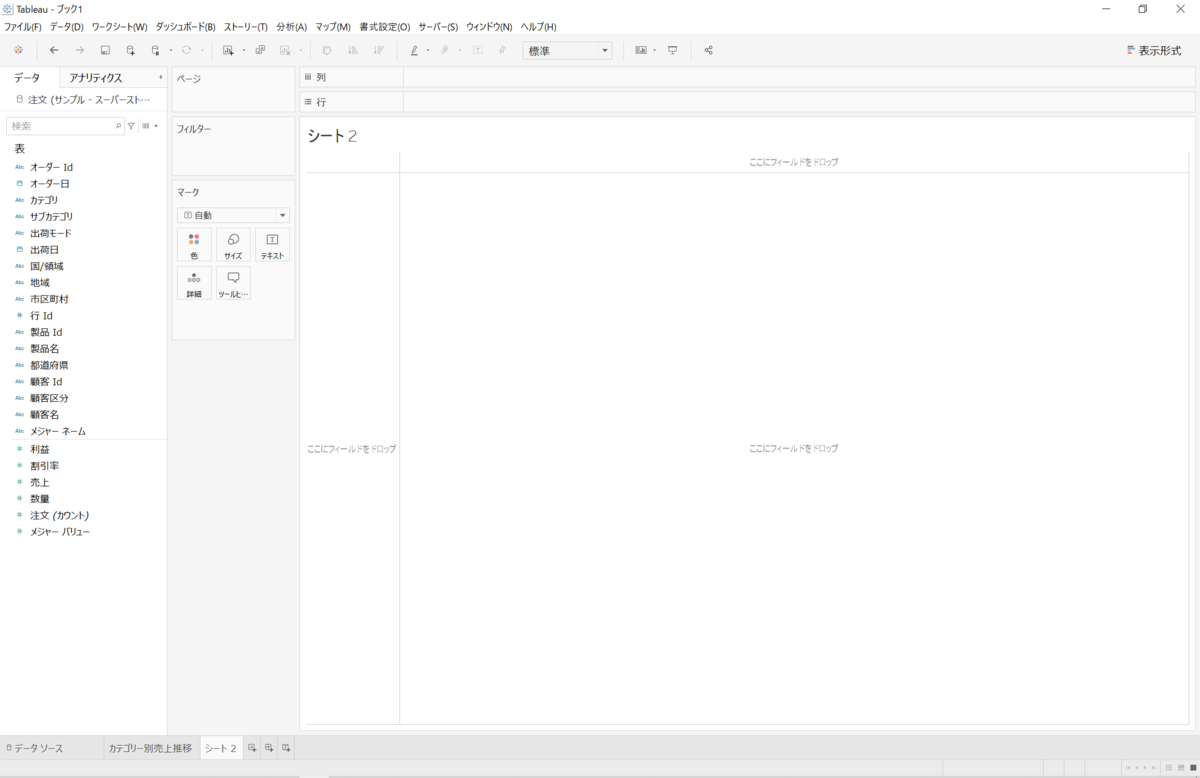Click the New dashboard icon in bottom tabs
Viewport: 1200px width, 778px height.
click(269, 748)
